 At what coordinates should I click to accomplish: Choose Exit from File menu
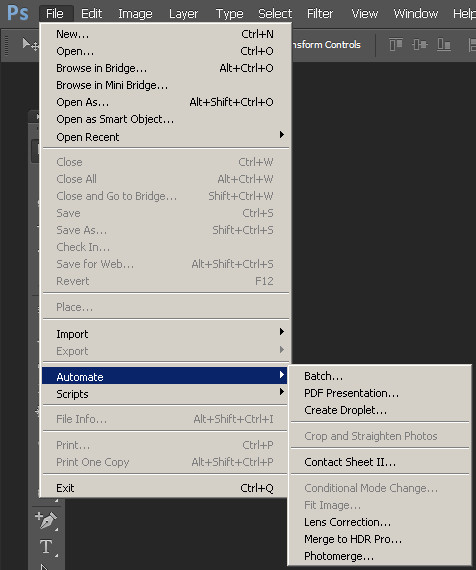click(x=165, y=488)
